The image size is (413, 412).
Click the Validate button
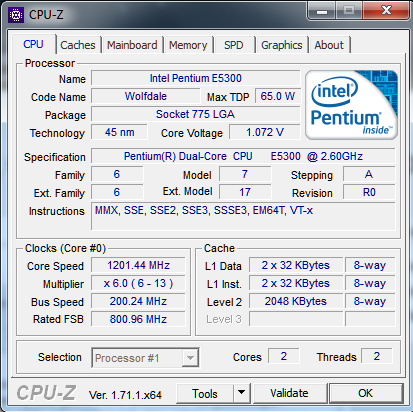[289, 393]
